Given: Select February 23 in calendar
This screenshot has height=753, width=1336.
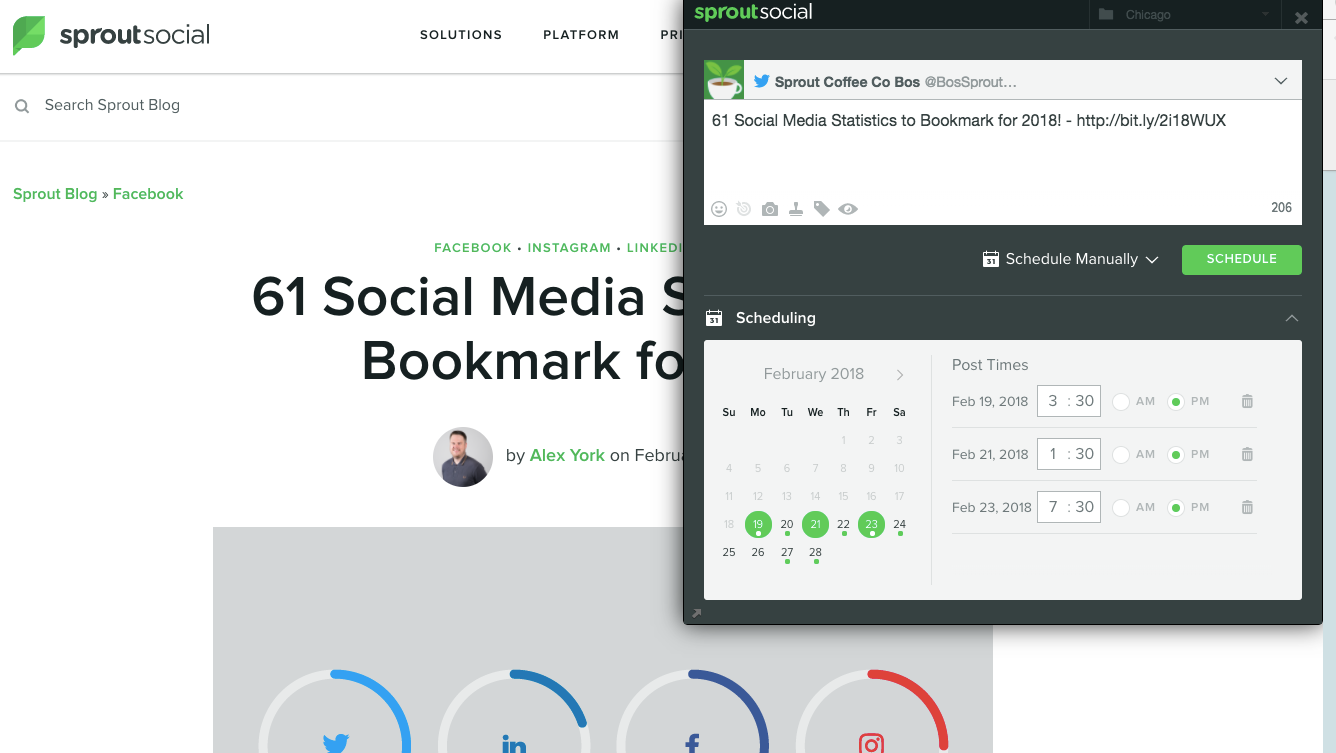Looking at the screenshot, I should tap(872, 524).
